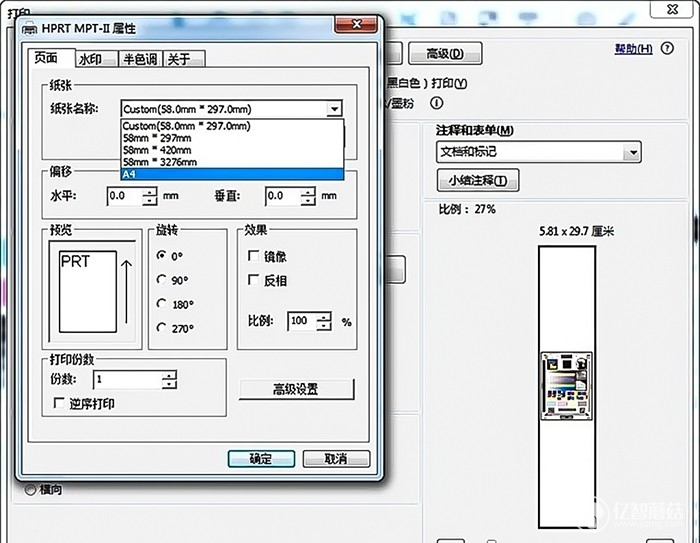Click the PRT page preview thumbnail

pos(88,292)
